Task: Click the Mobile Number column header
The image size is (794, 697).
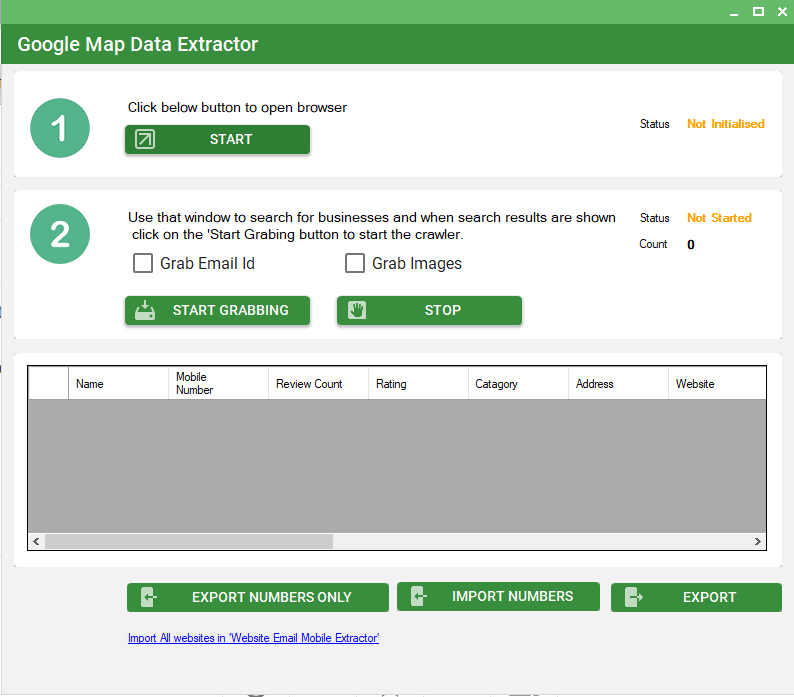Action: click(x=218, y=384)
